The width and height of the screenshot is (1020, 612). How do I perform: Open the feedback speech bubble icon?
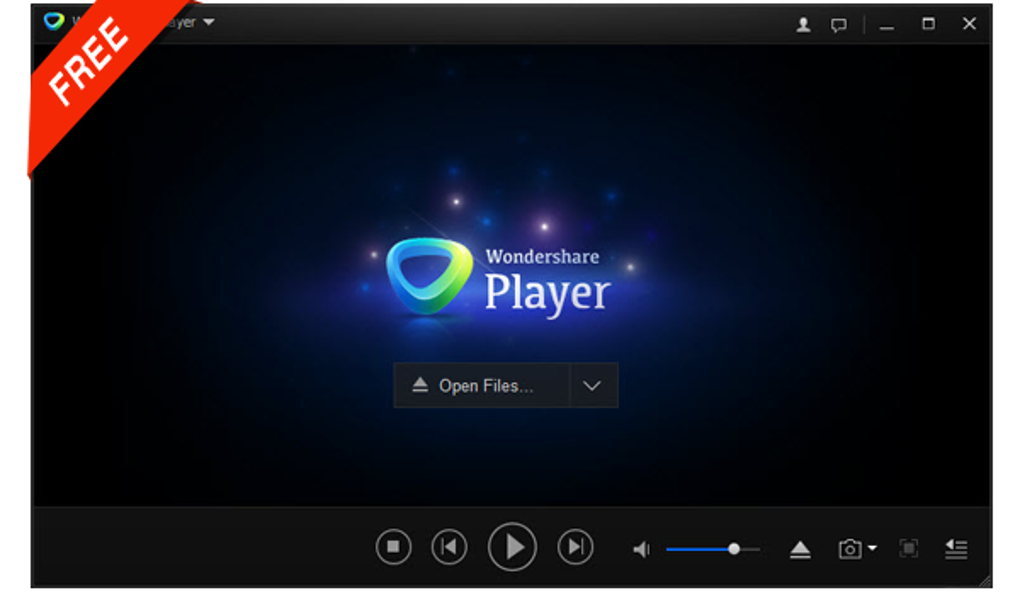click(839, 25)
